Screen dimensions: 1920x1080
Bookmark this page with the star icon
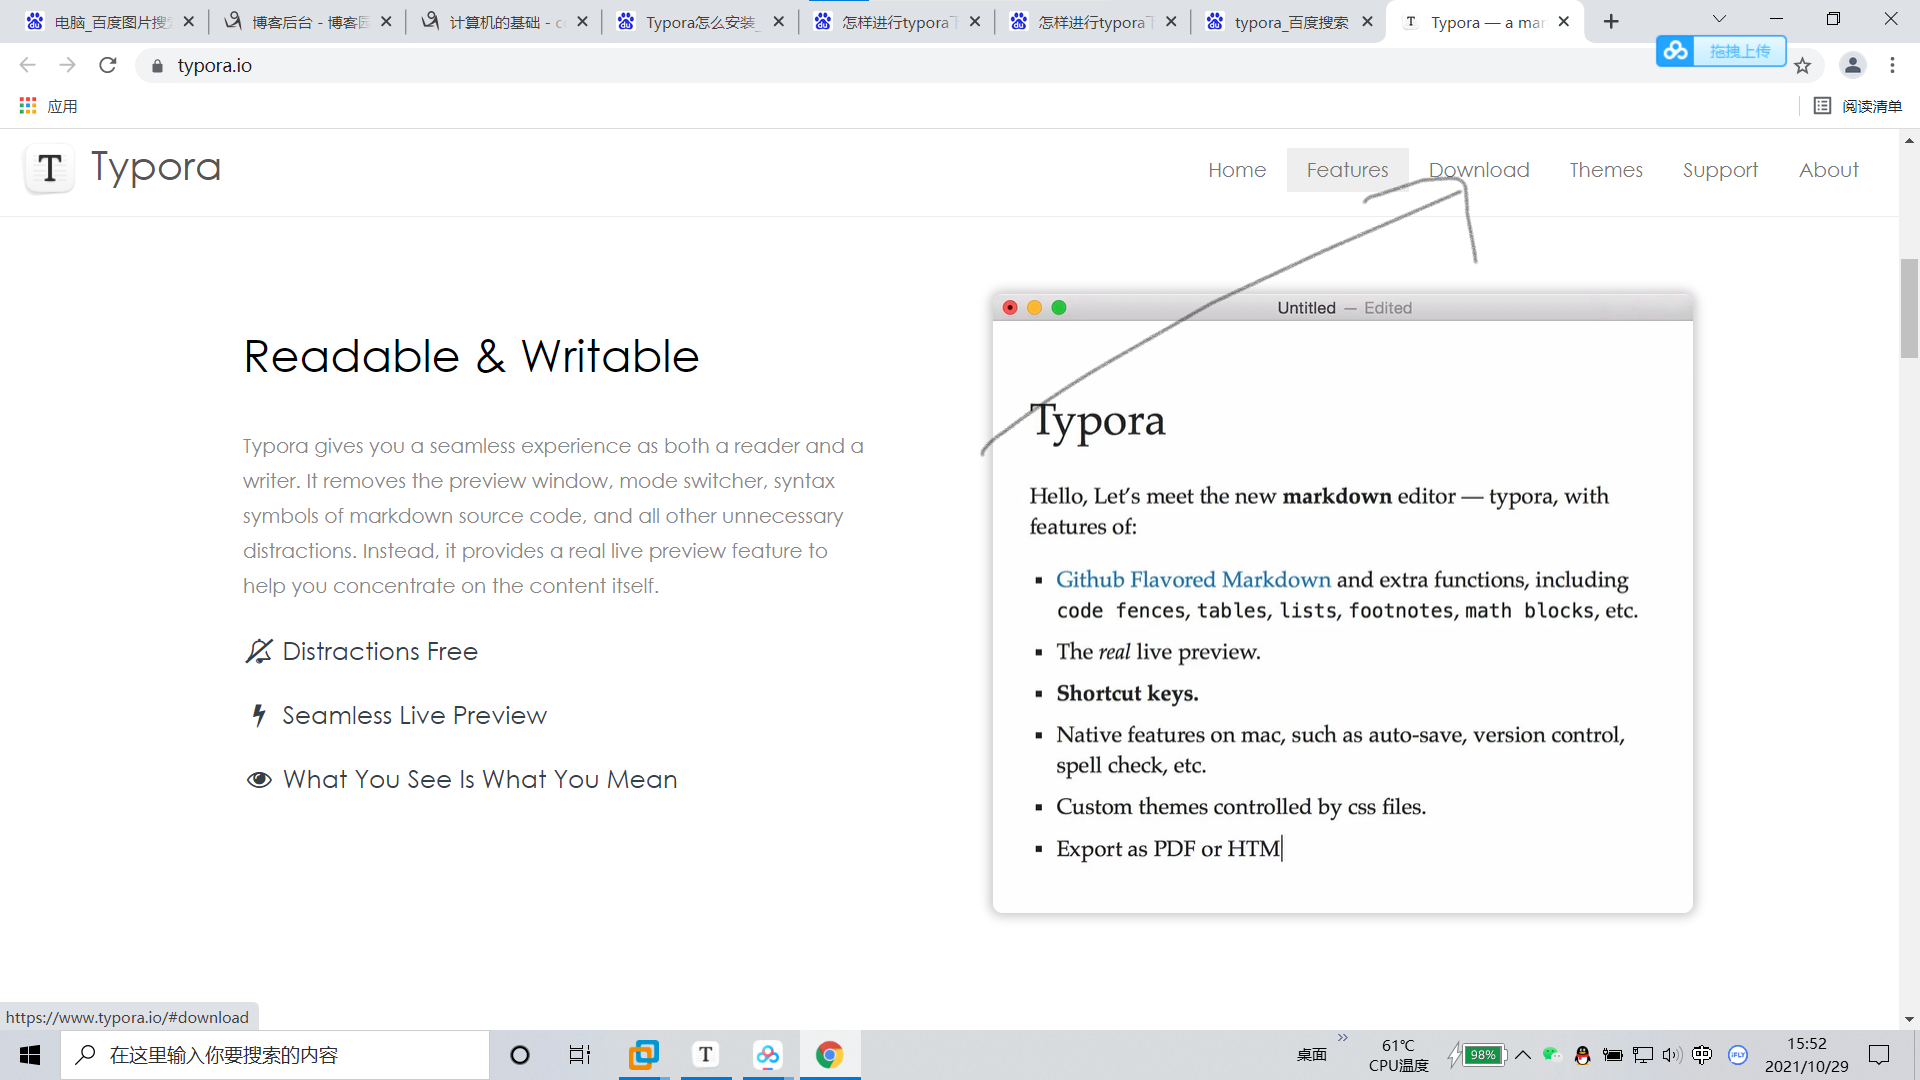pos(1802,66)
